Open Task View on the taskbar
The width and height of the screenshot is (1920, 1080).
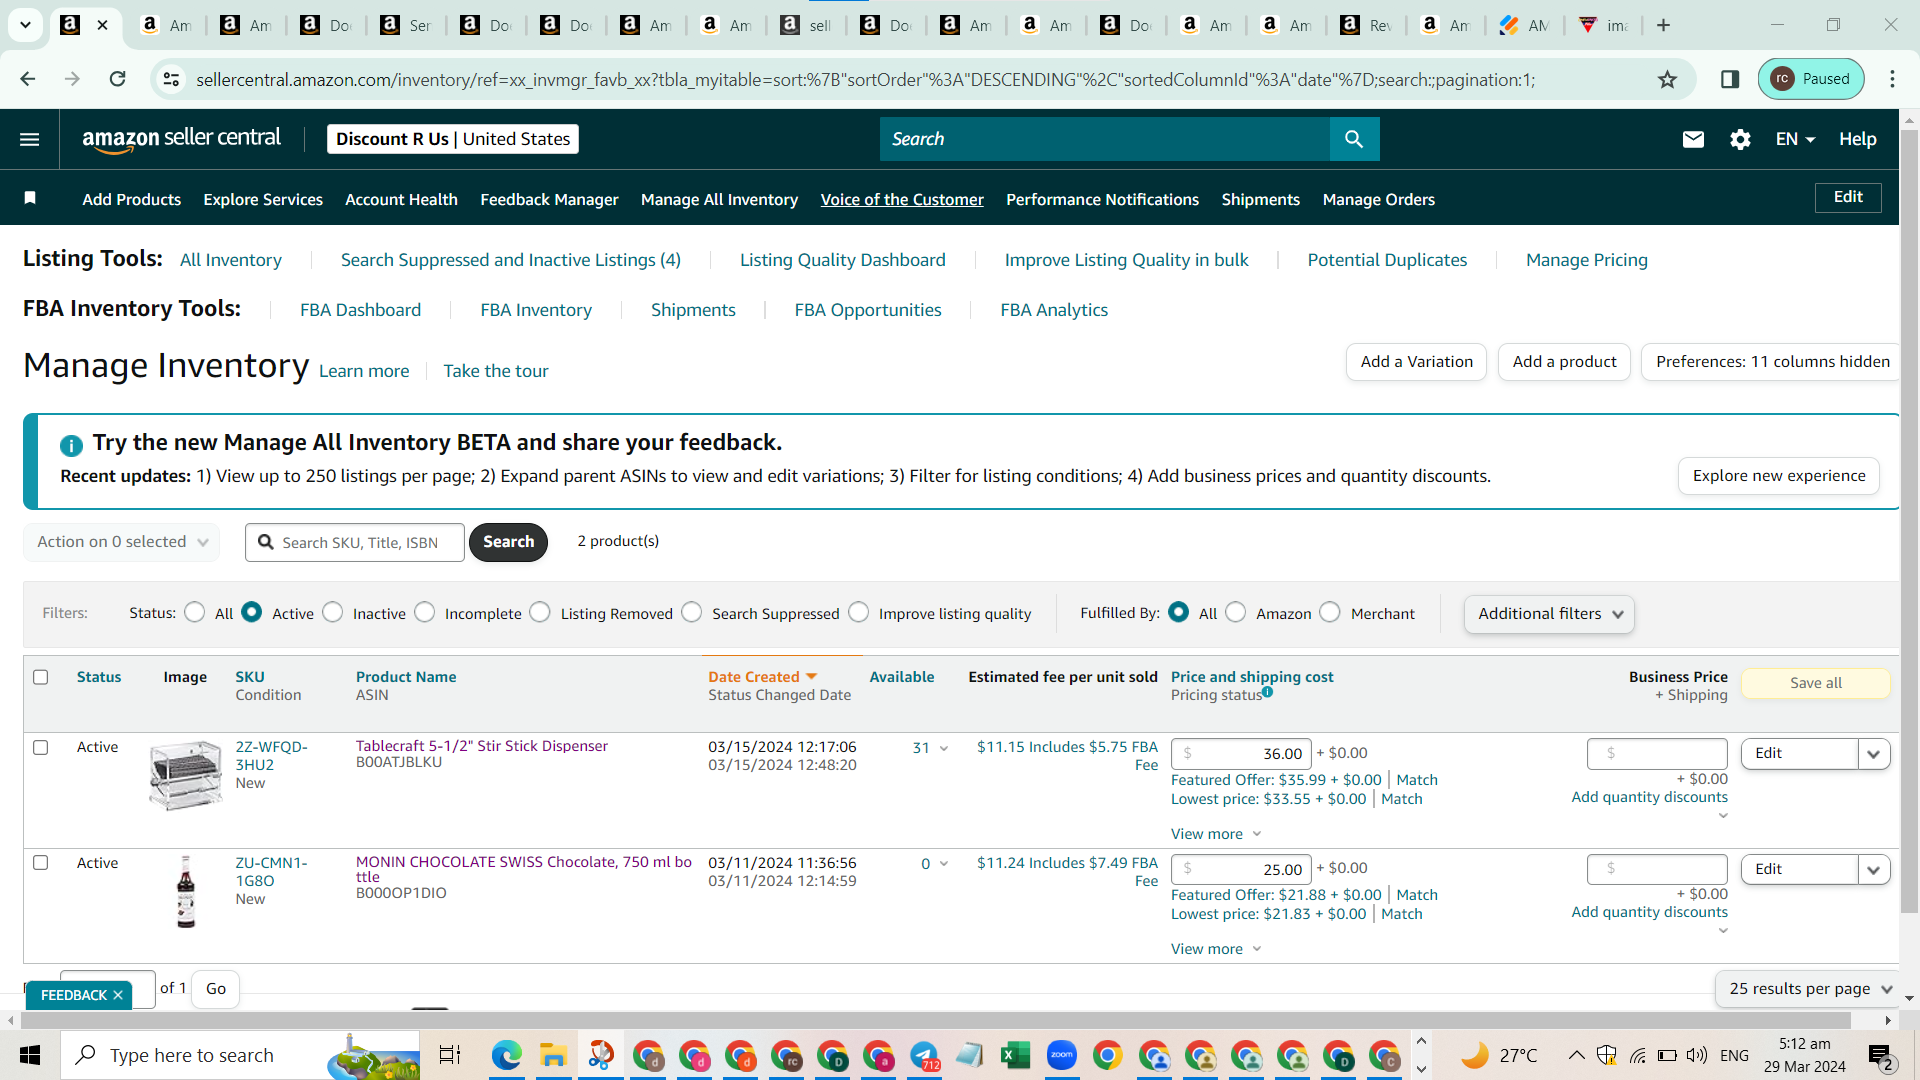point(450,1055)
